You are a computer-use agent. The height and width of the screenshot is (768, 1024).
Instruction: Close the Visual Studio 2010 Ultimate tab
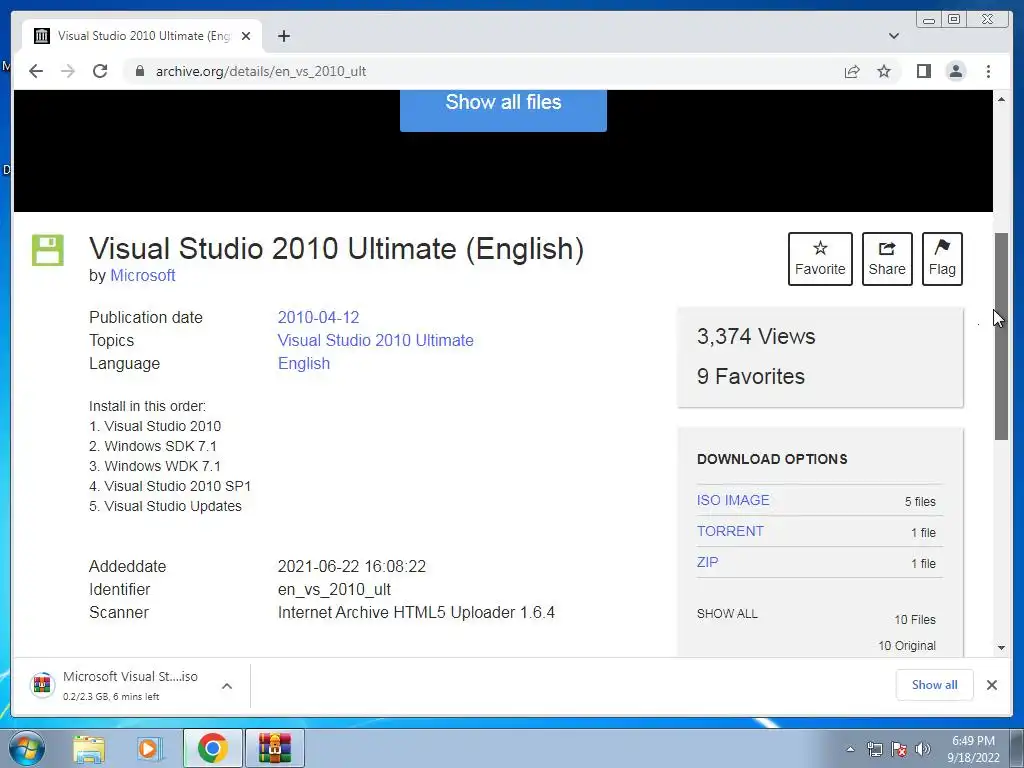246,36
